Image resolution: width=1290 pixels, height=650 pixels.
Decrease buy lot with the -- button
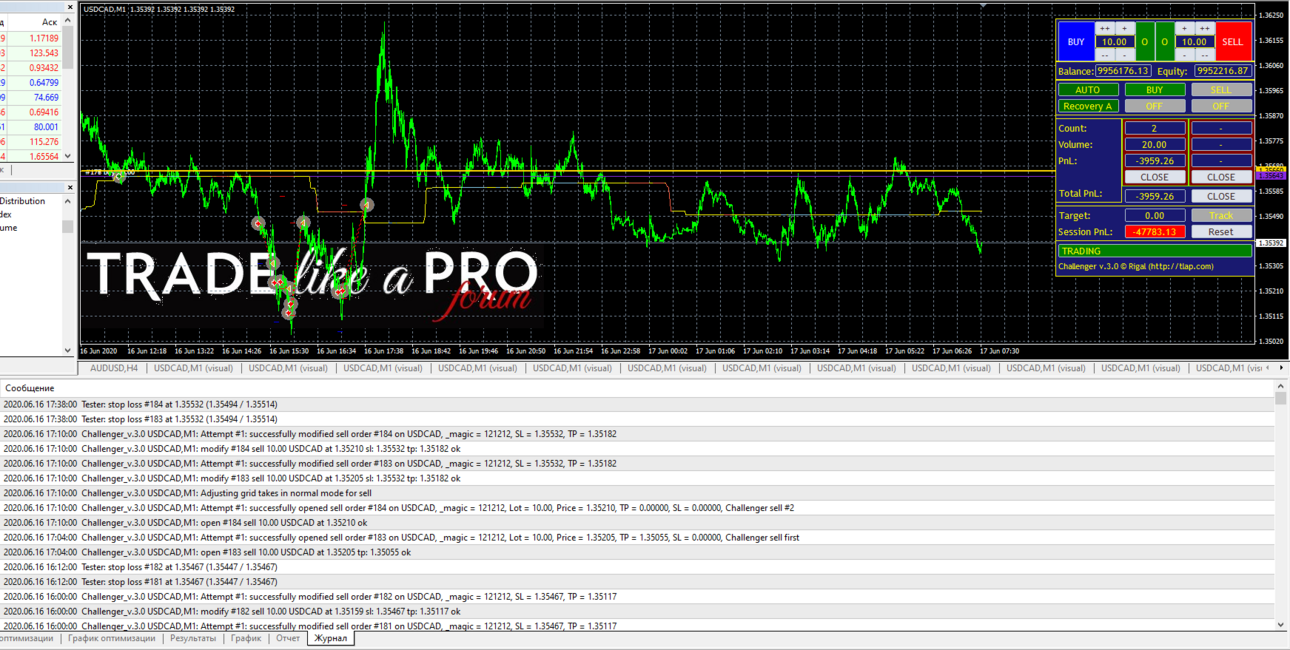(1105, 54)
